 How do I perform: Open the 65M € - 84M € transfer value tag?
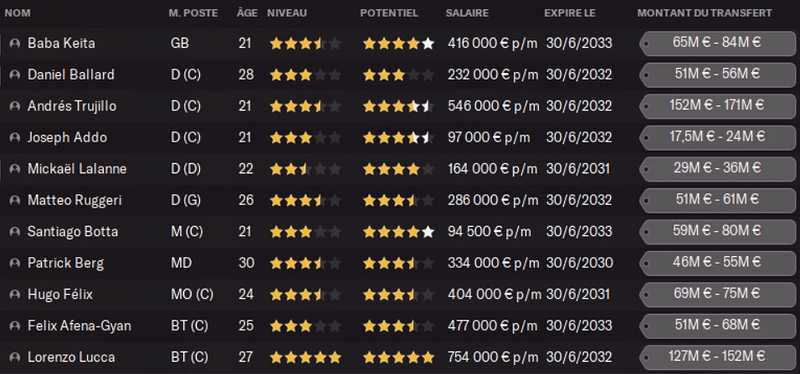[717, 43]
